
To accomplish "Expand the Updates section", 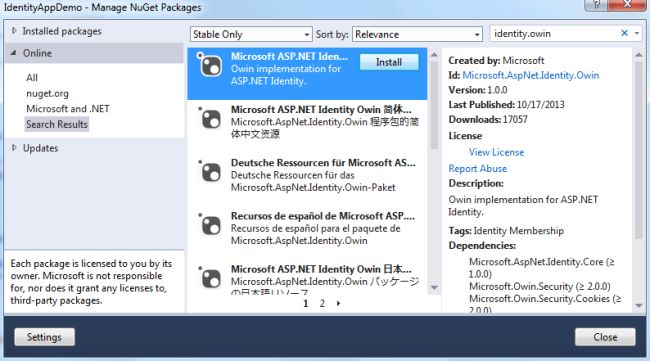I will pos(14,148).
